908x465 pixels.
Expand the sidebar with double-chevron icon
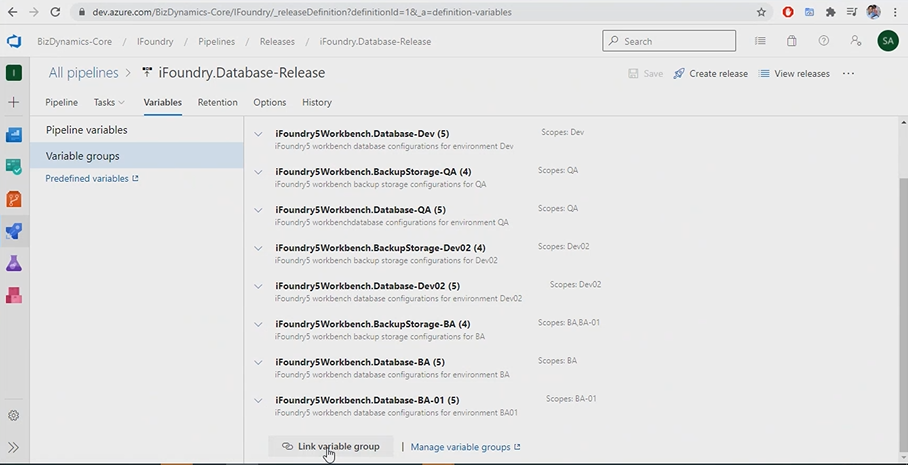click(x=14, y=447)
